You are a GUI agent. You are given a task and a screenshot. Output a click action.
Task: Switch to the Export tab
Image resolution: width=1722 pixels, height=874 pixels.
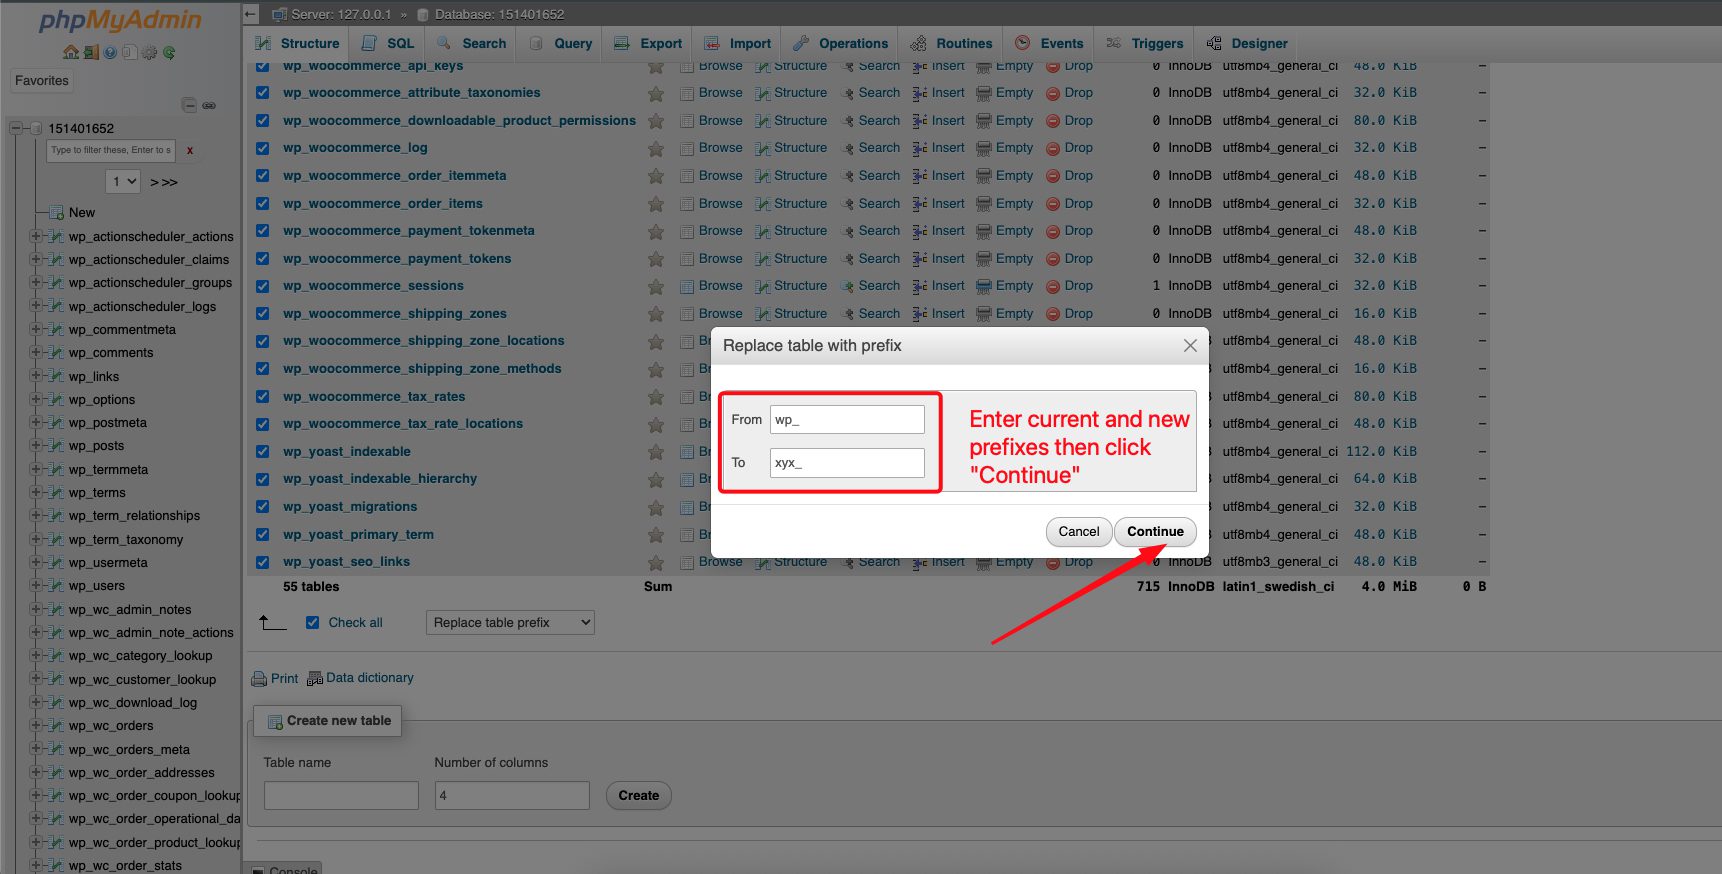click(x=649, y=43)
